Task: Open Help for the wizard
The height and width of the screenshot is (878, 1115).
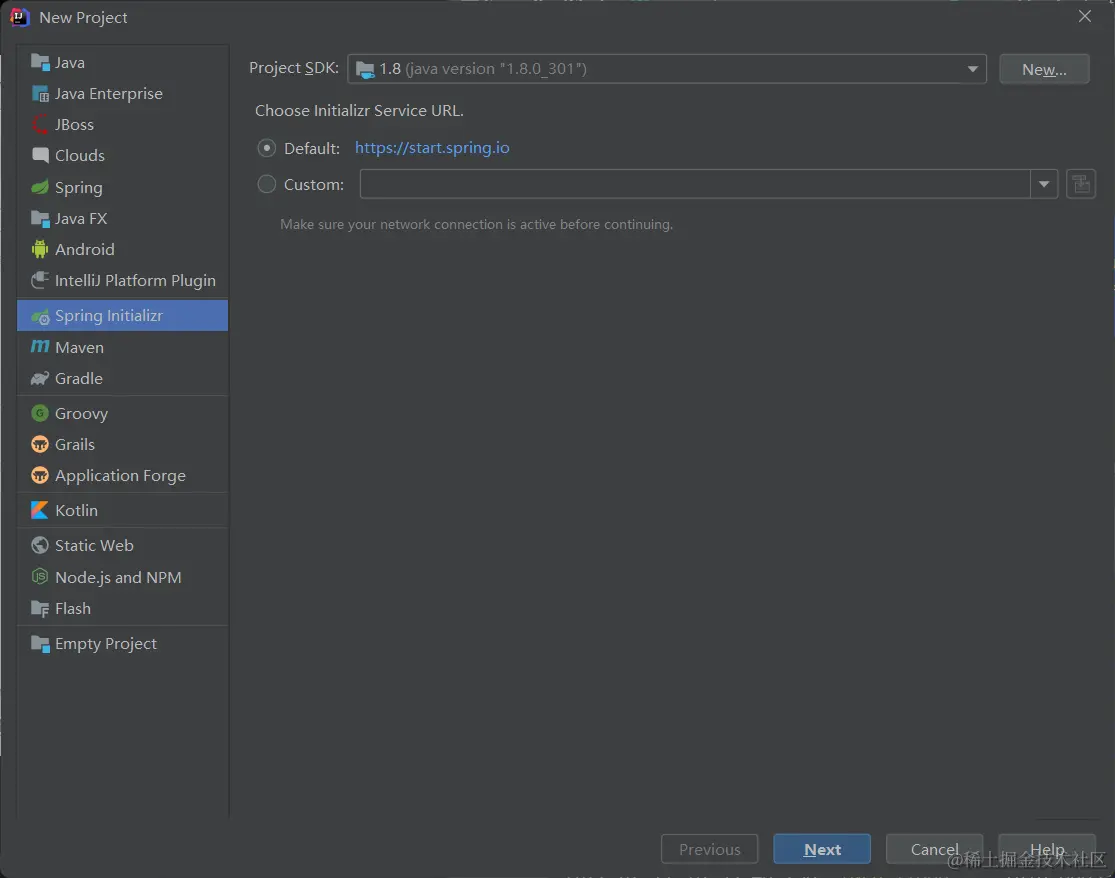Action: [1047, 849]
